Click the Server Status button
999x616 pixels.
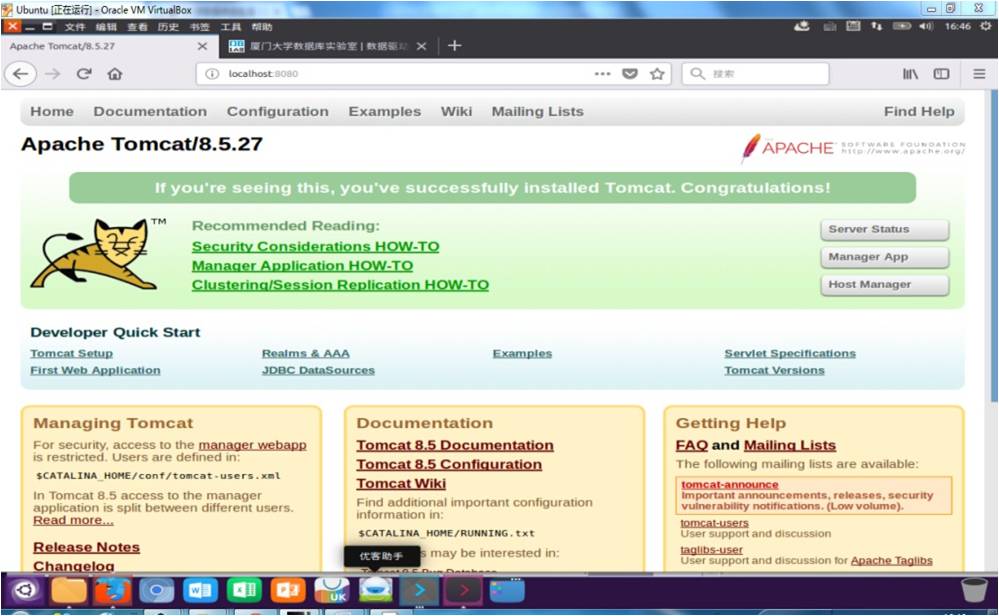click(x=884, y=229)
